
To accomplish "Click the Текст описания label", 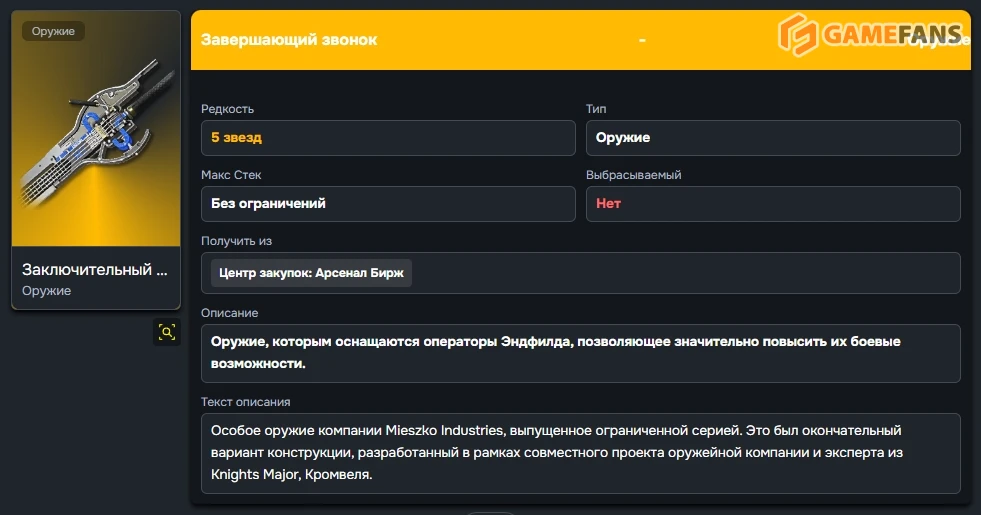I will (246, 402).
